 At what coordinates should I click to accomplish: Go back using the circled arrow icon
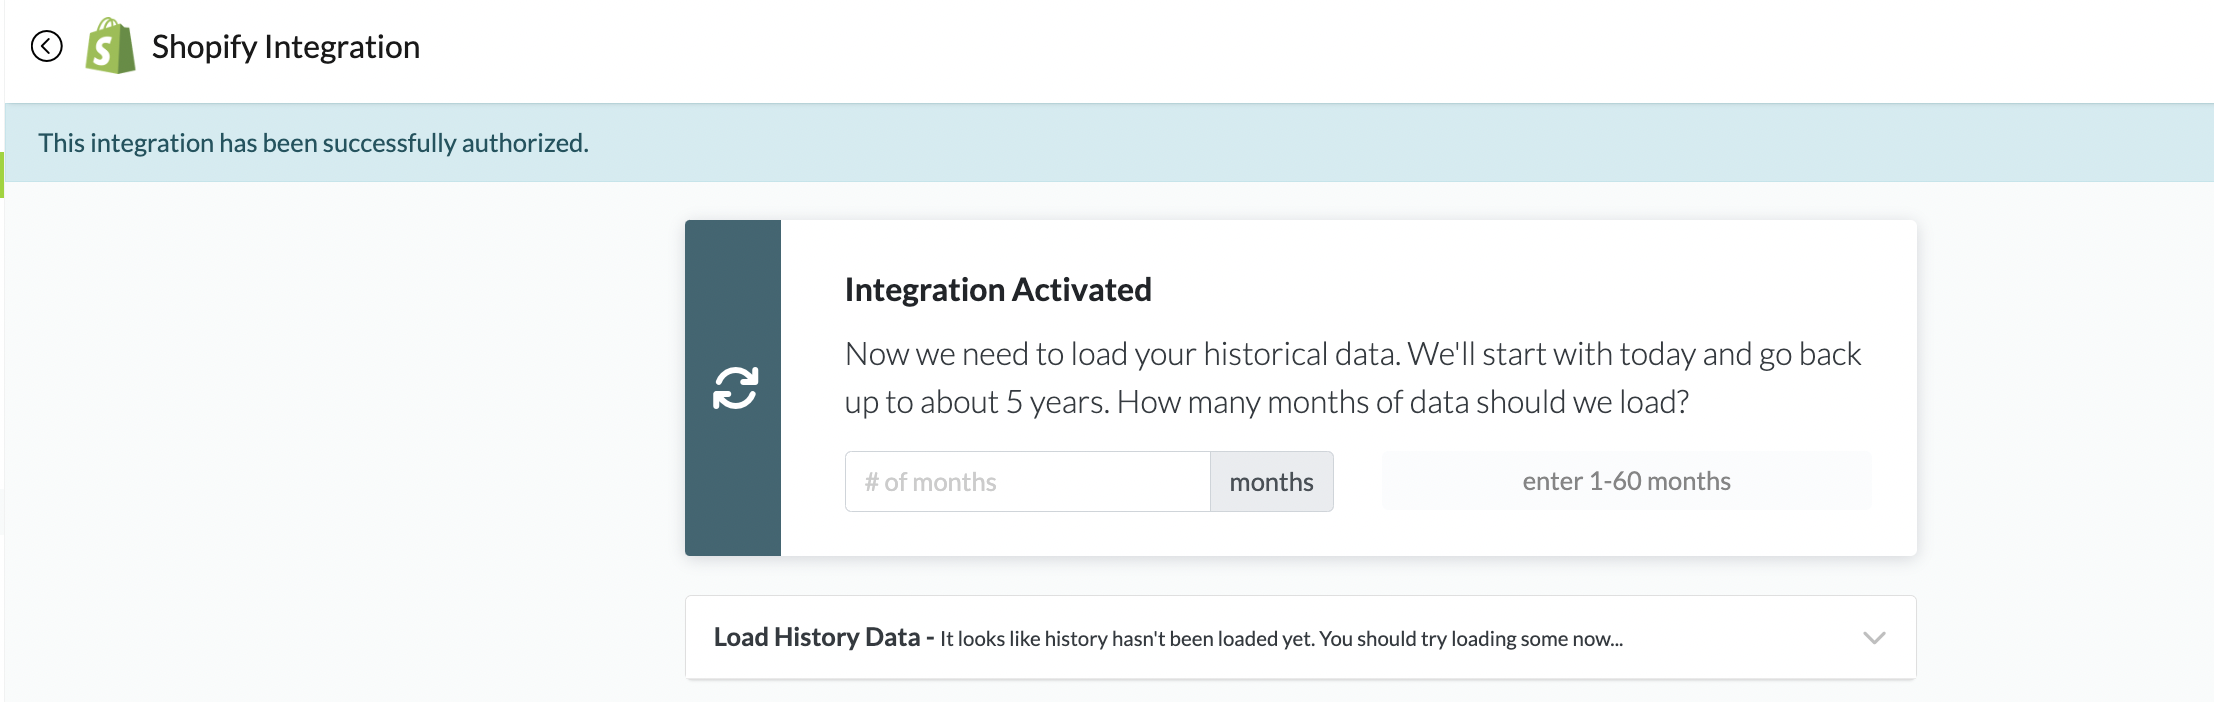[x=46, y=46]
